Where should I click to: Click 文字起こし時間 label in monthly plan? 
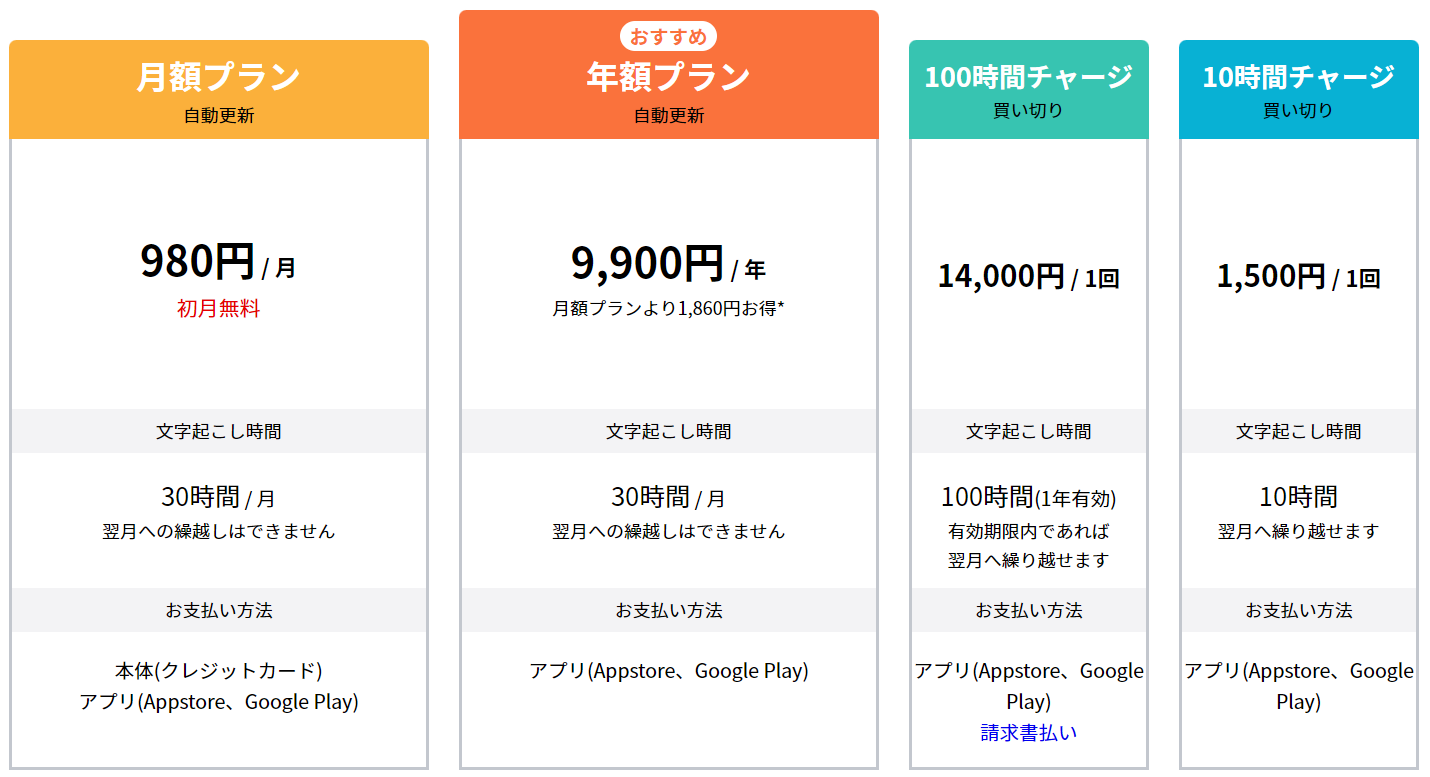pos(219,431)
